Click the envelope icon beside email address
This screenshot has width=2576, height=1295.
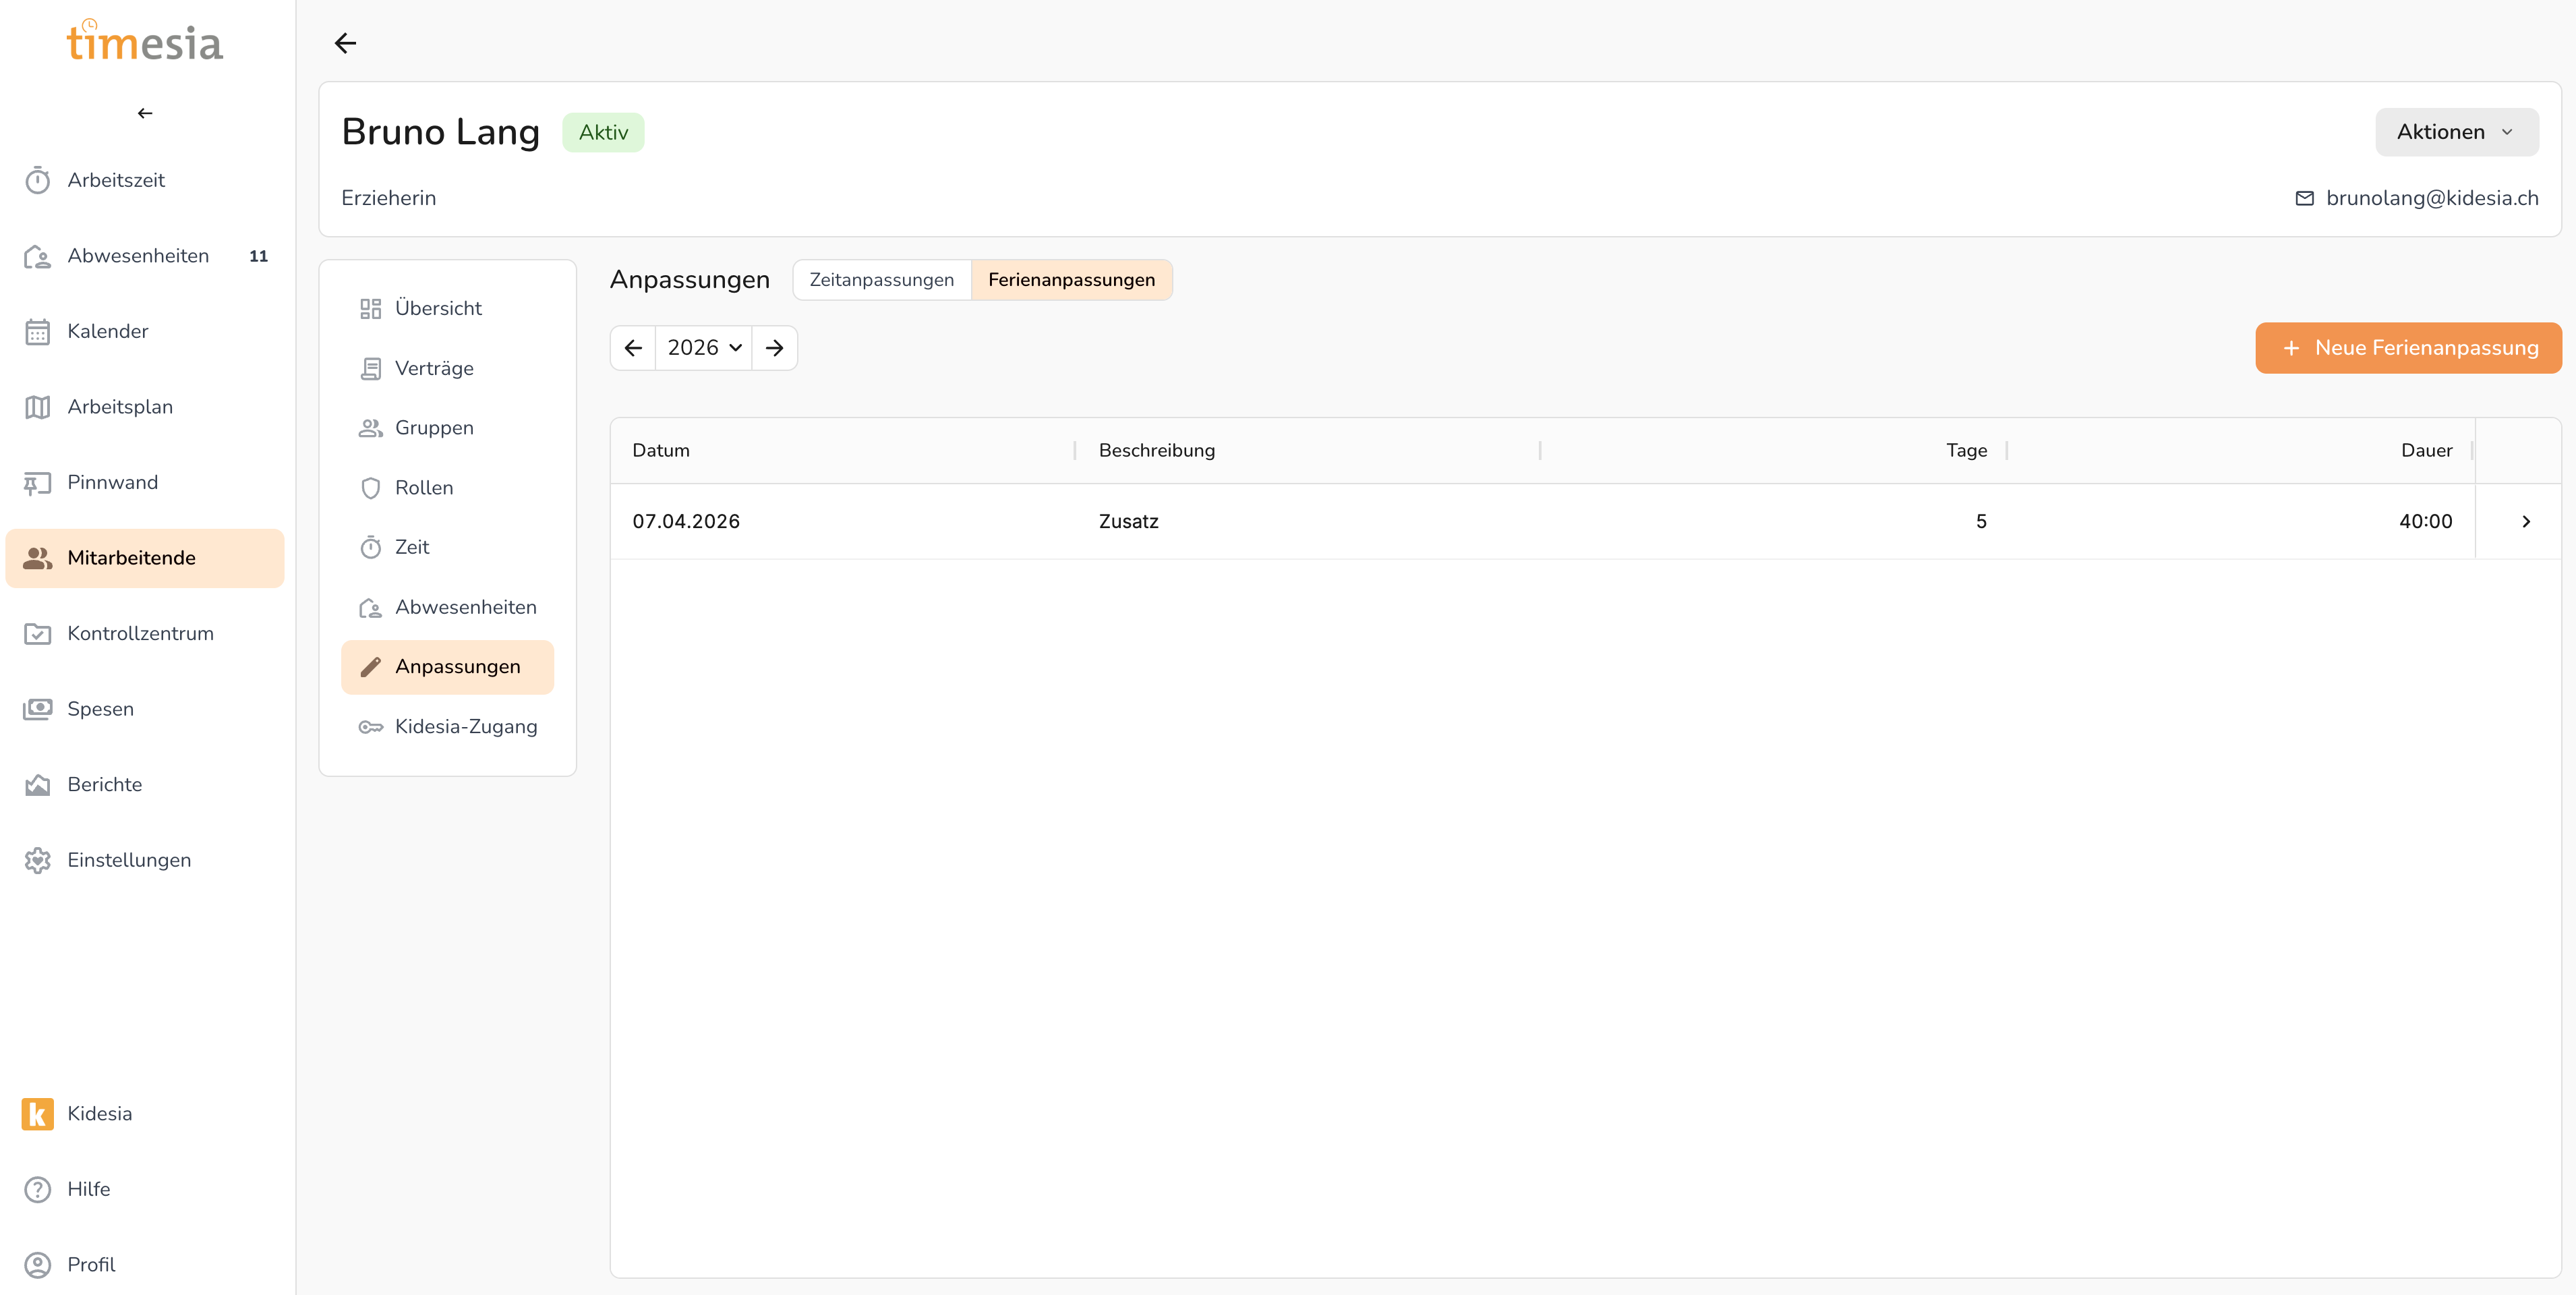point(2304,198)
